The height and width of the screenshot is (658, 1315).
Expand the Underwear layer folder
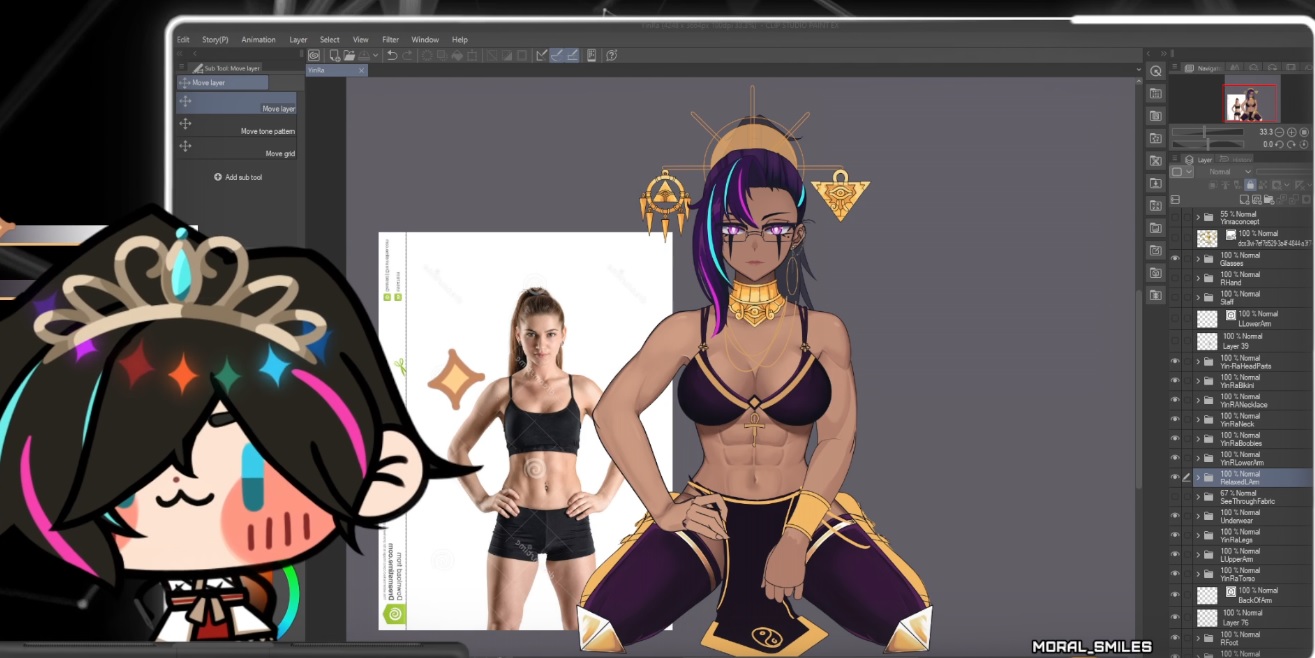pyautogui.click(x=1198, y=516)
